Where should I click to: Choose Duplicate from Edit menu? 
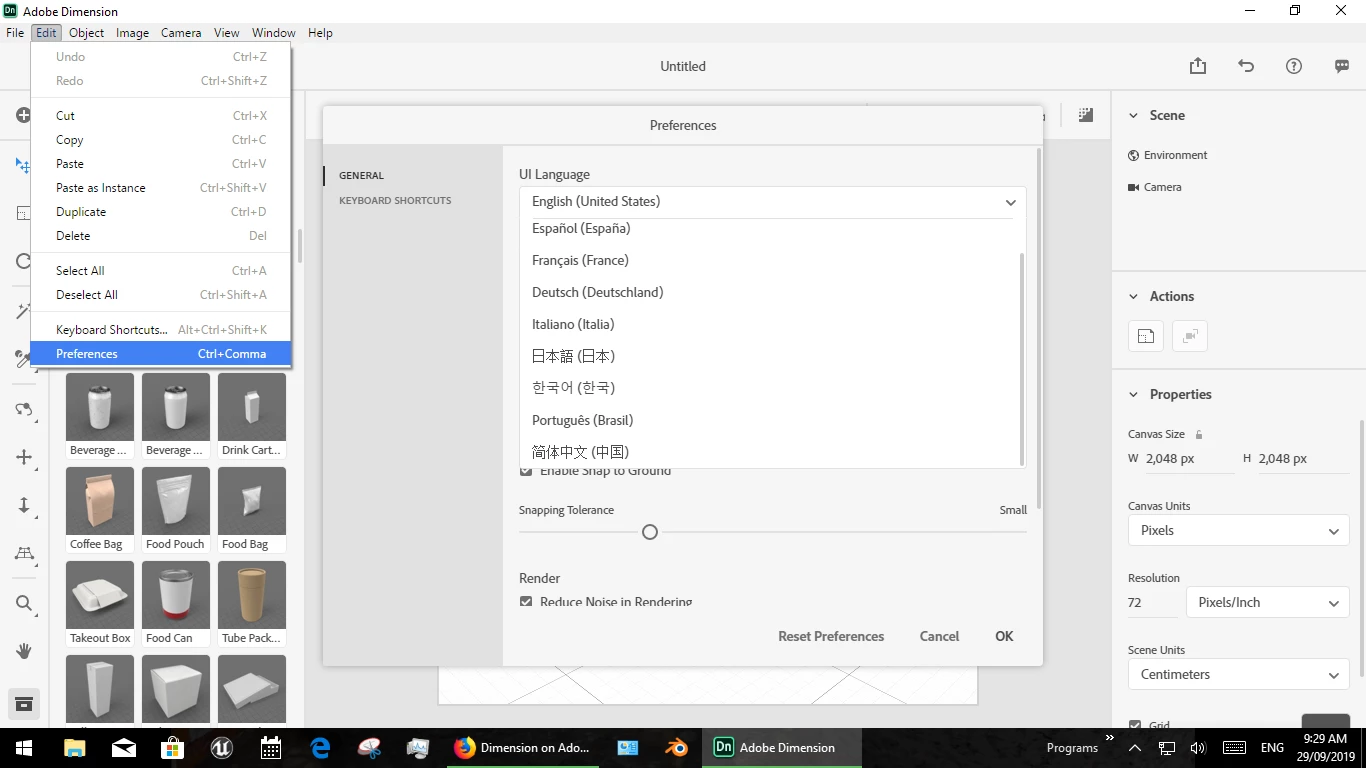[161, 212]
